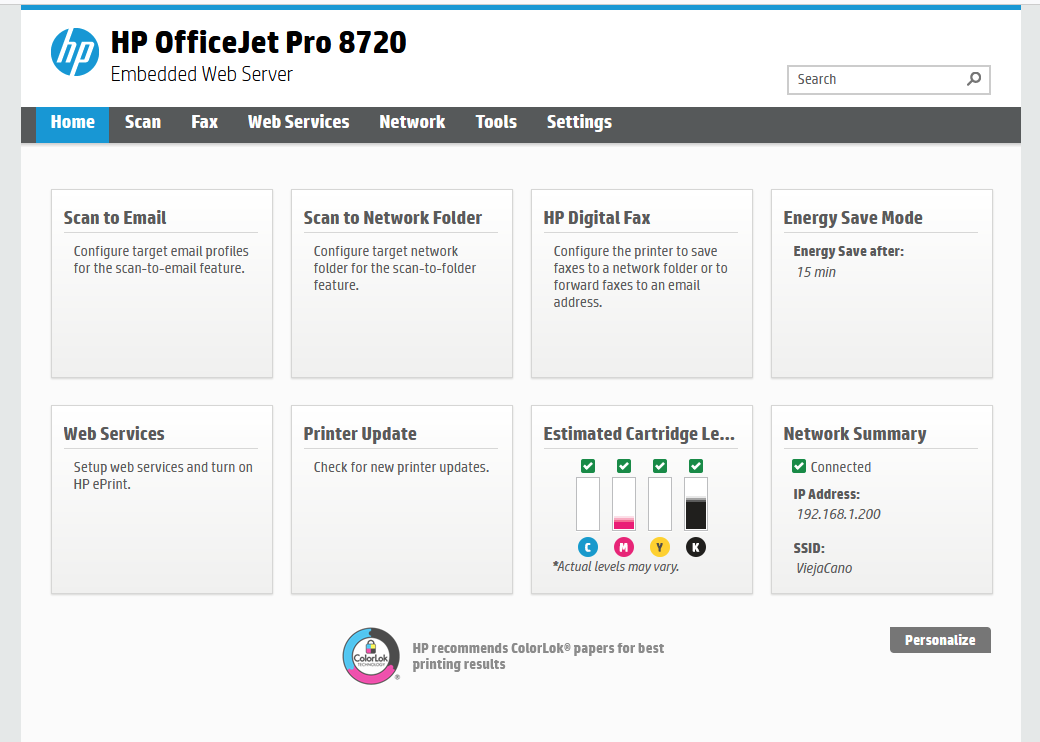The image size is (1040, 742).
Task: Click the Connected status check icon
Action: (799, 466)
